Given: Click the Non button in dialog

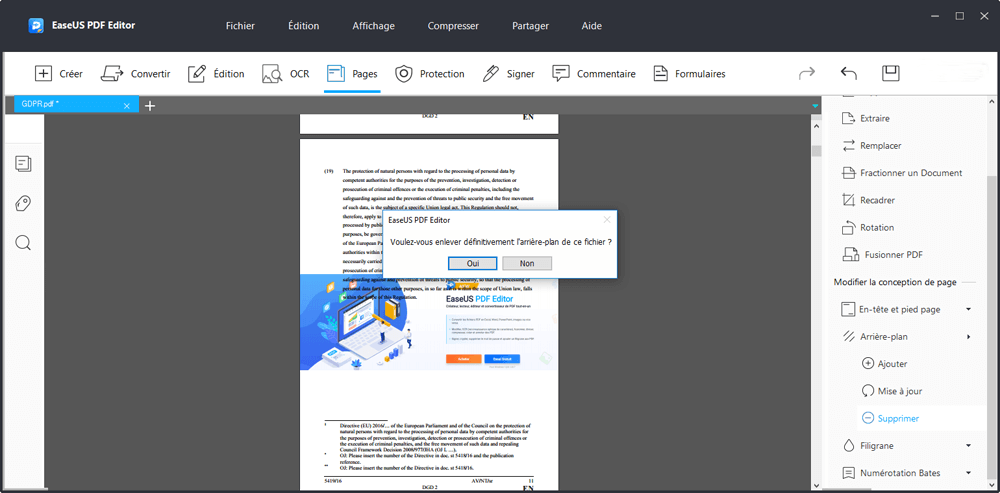Looking at the screenshot, I should (x=527, y=263).
